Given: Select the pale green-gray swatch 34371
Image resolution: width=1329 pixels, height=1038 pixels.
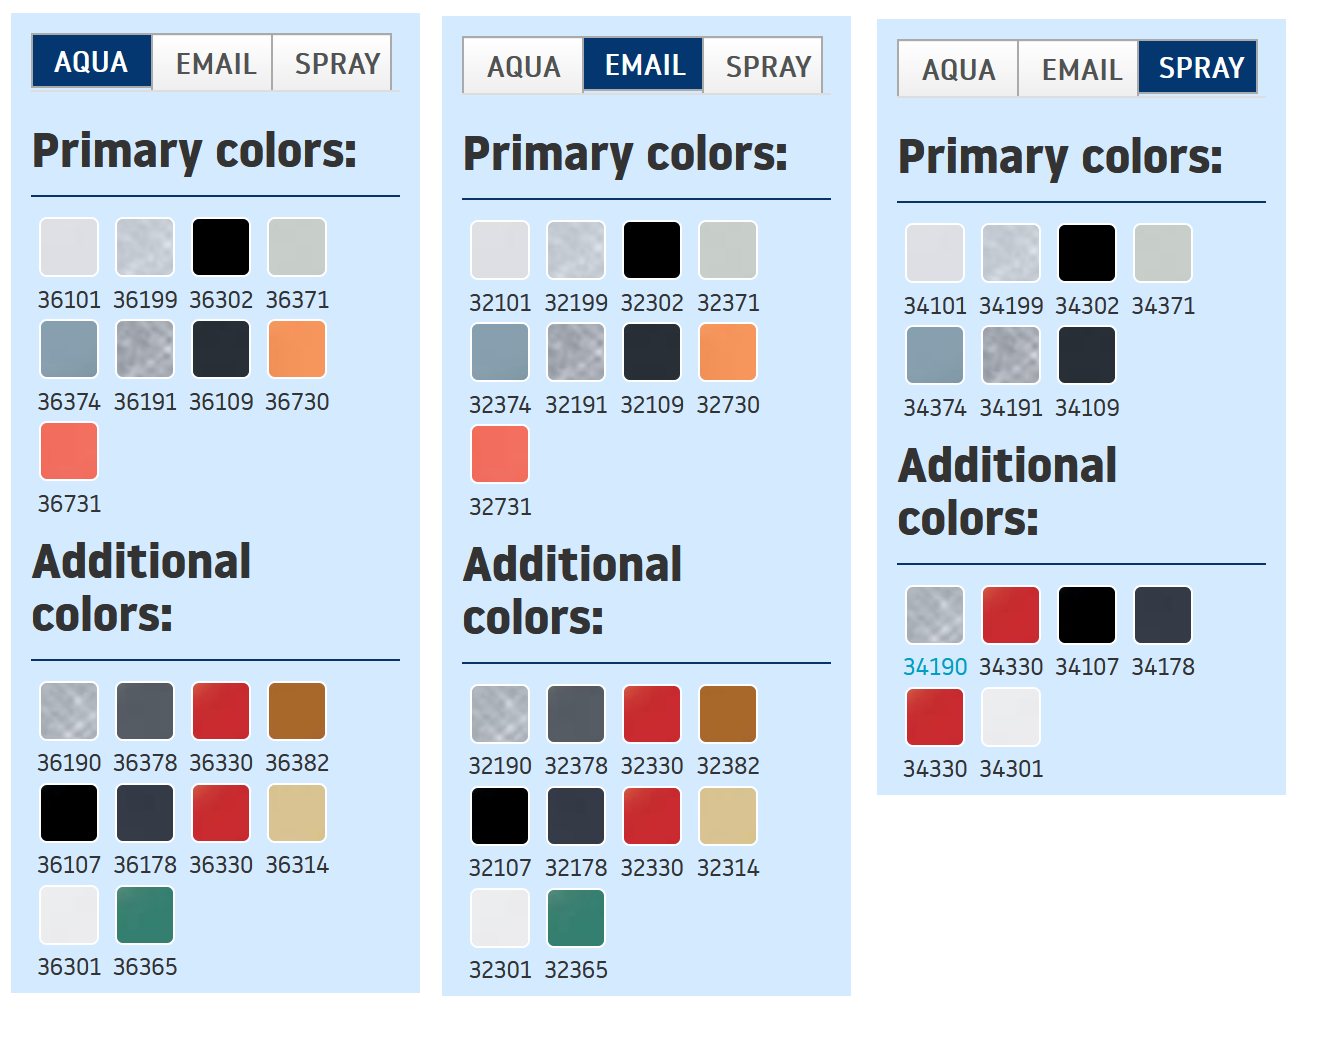Looking at the screenshot, I should [x=1163, y=253].
